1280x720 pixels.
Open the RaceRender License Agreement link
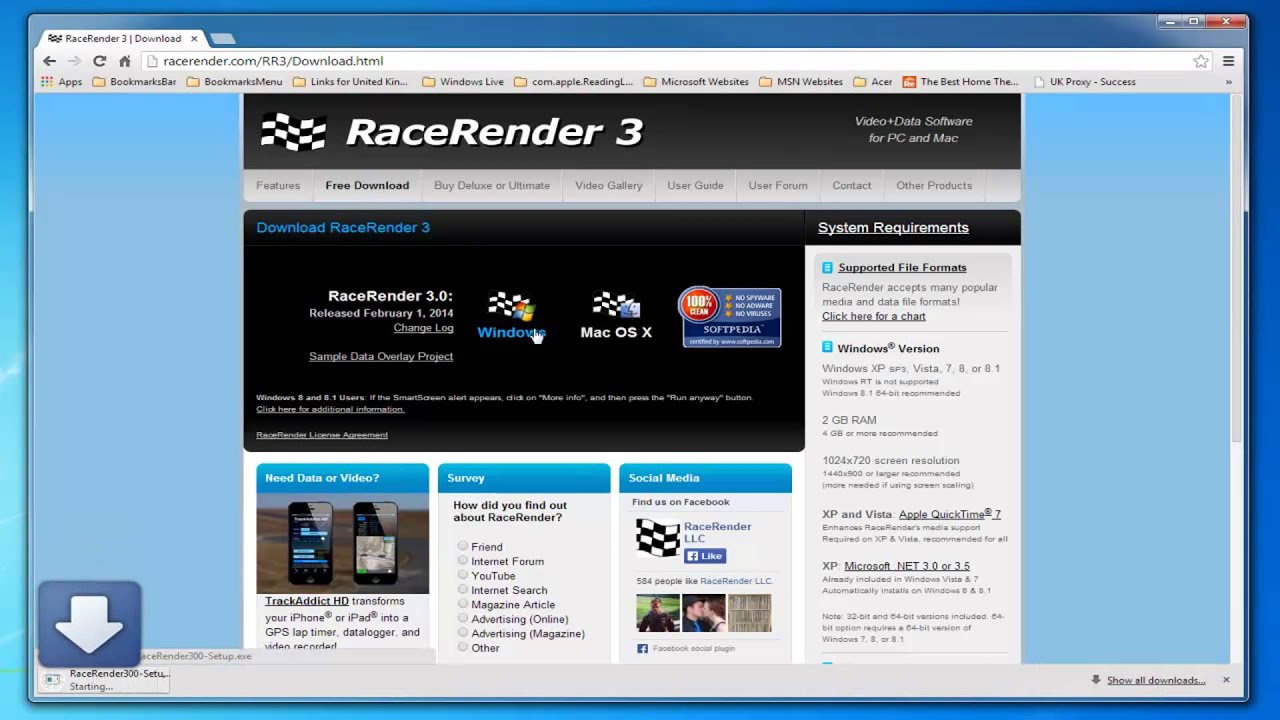pyautogui.click(x=322, y=435)
